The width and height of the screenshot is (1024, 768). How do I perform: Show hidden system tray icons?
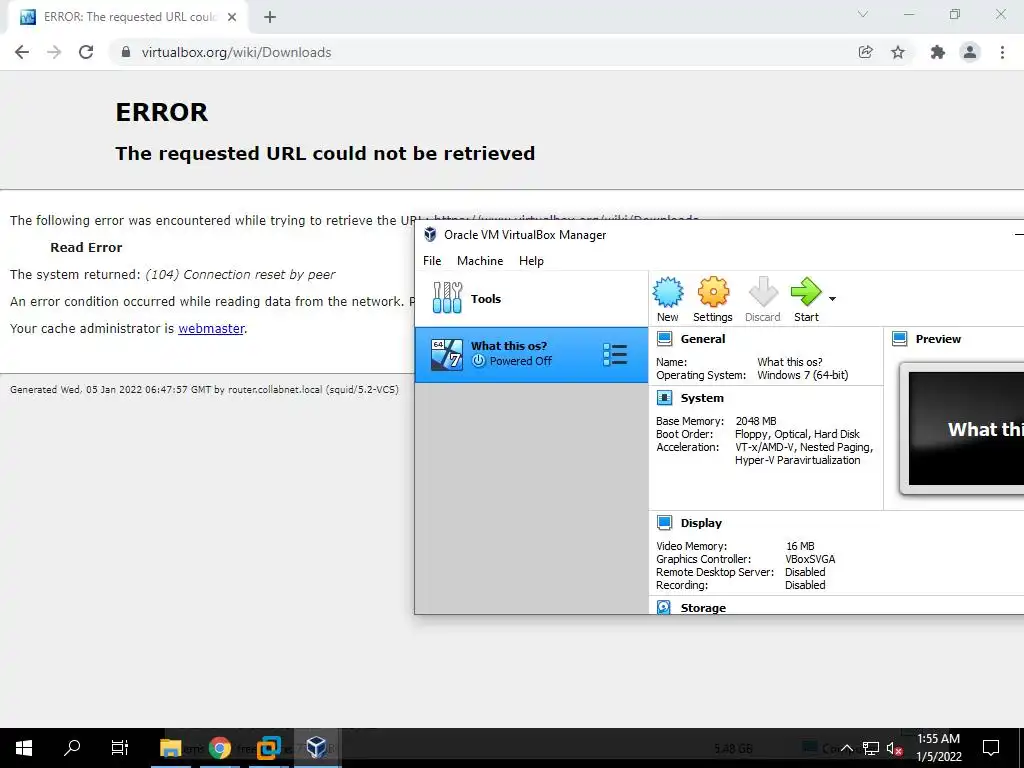(x=846, y=748)
